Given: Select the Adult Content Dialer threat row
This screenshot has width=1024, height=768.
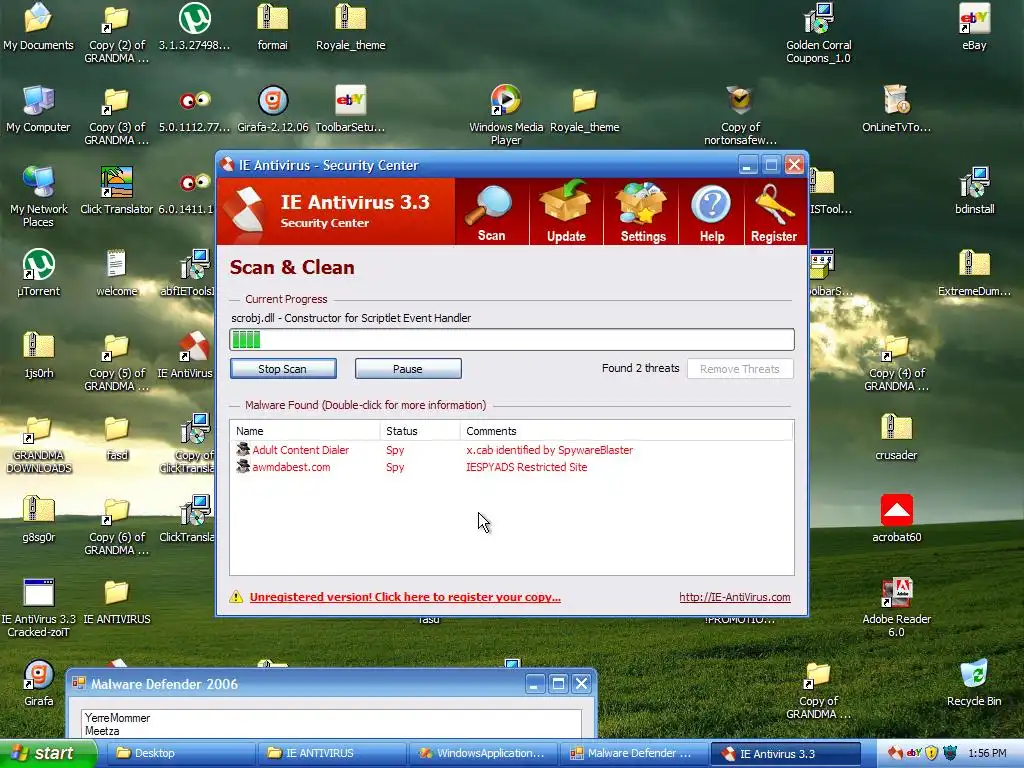Looking at the screenshot, I should pyautogui.click(x=511, y=450).
